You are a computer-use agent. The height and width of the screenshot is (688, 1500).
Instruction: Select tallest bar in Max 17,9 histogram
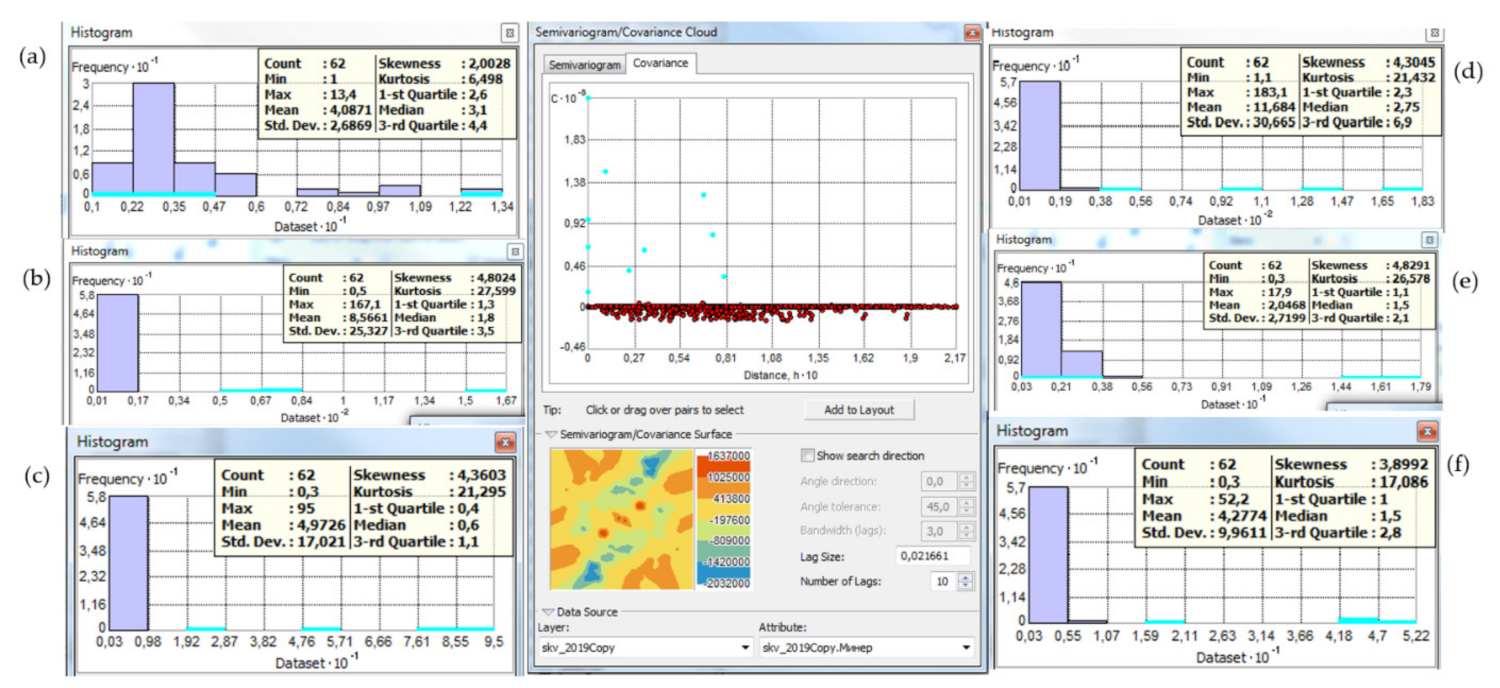(x=1040, y=330)
